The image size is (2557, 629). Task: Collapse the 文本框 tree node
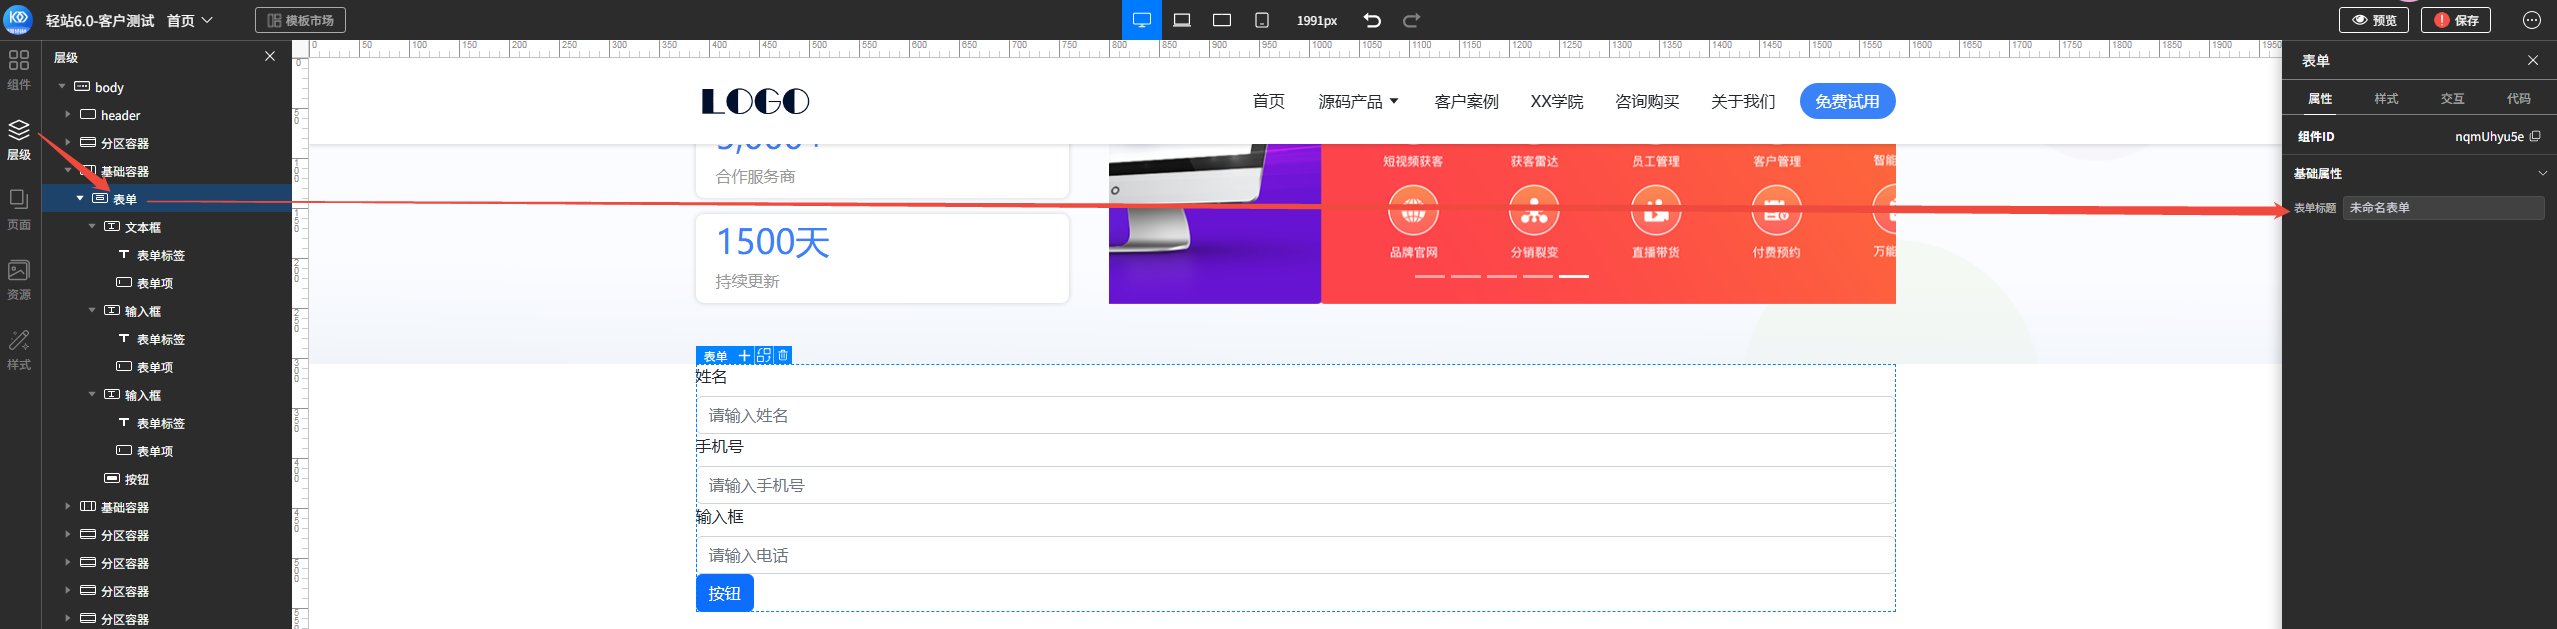point(92,227)
